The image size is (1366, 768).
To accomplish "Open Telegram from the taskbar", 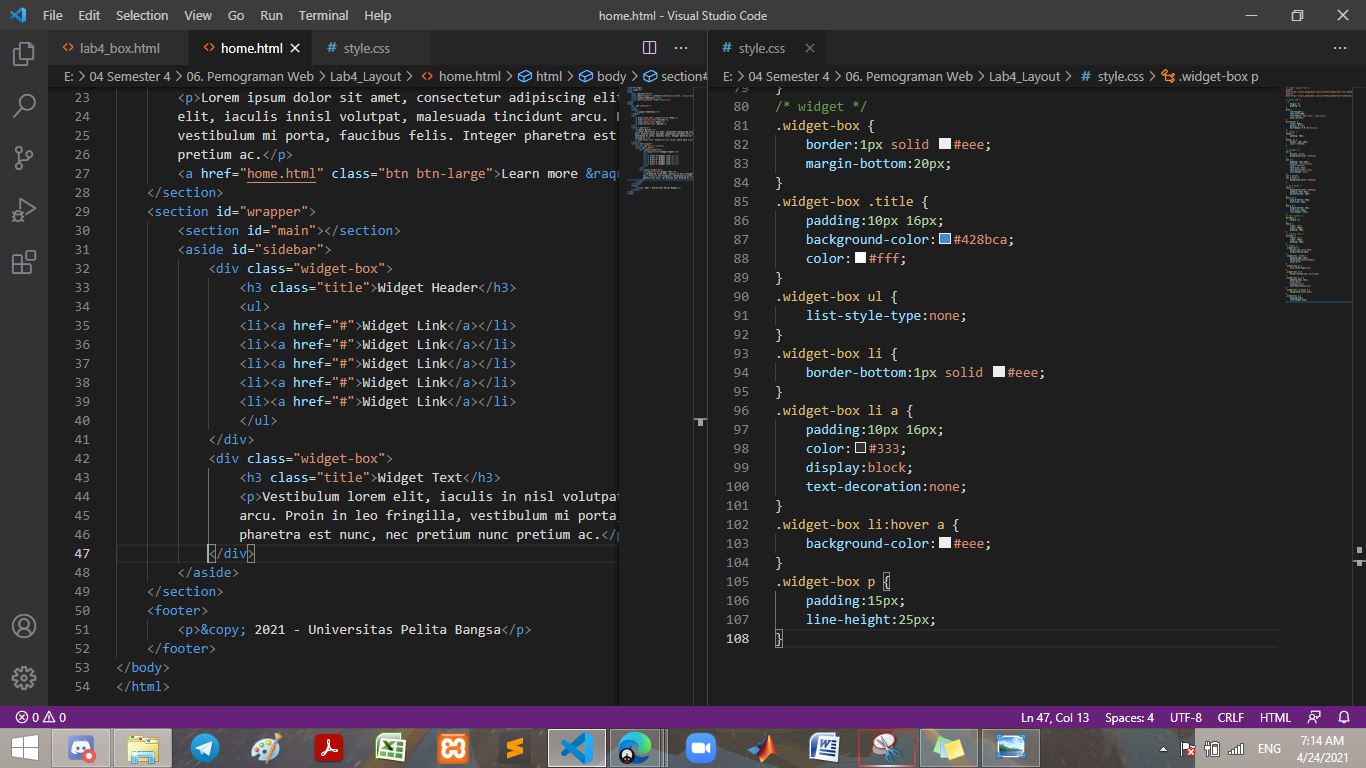I will [x=205, y=748].
